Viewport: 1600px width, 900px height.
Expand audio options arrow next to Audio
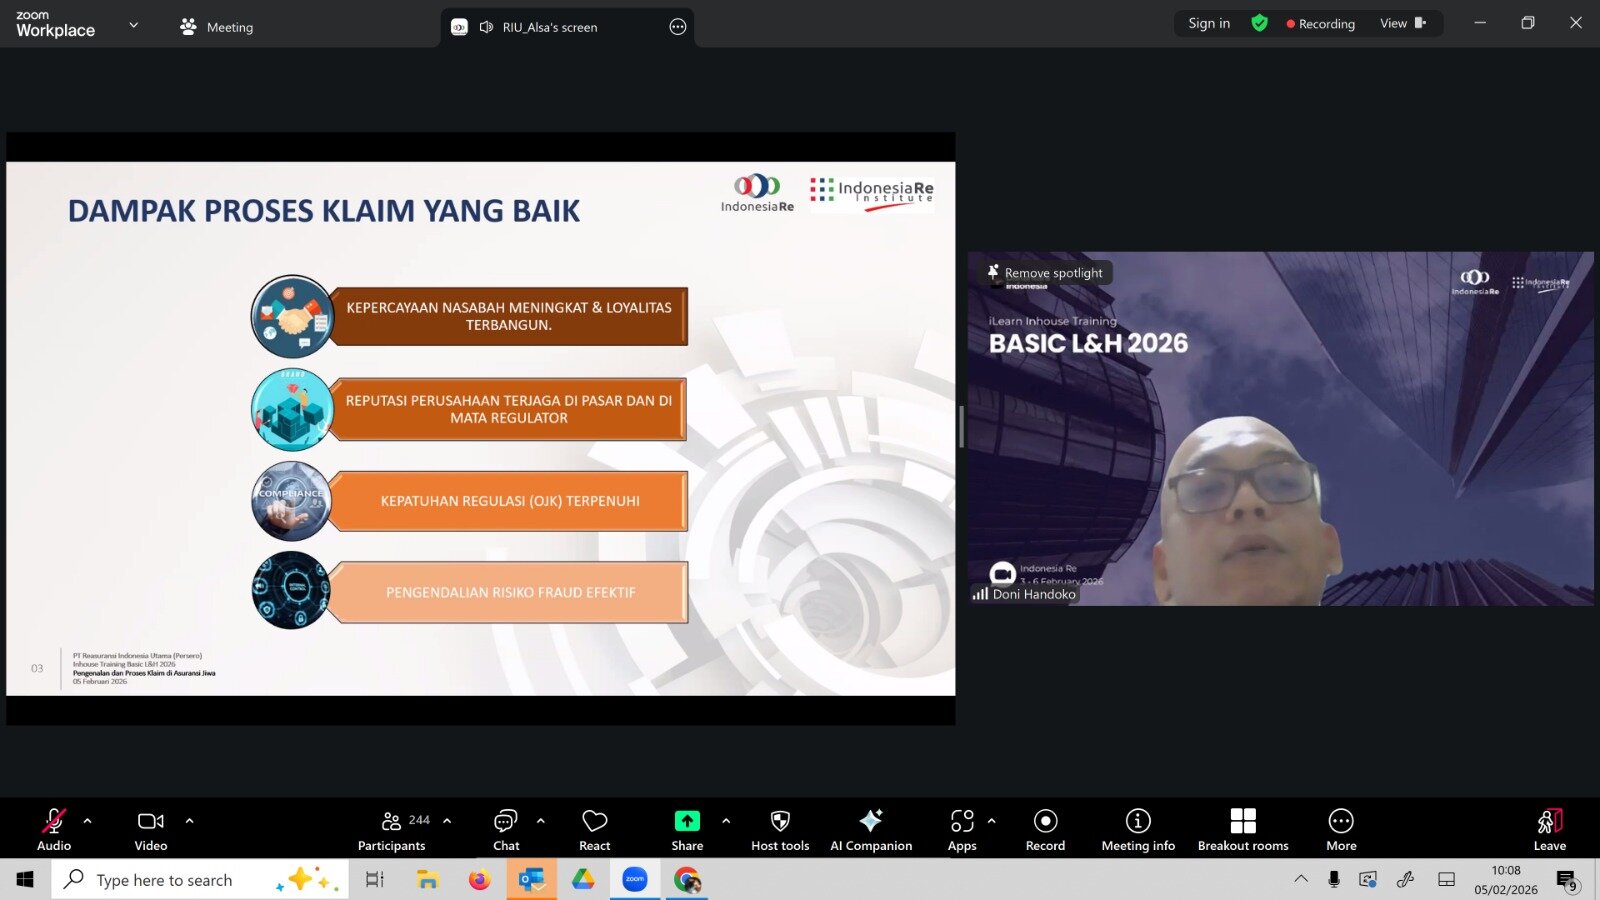pyautogui.click(x=88, y=821)
